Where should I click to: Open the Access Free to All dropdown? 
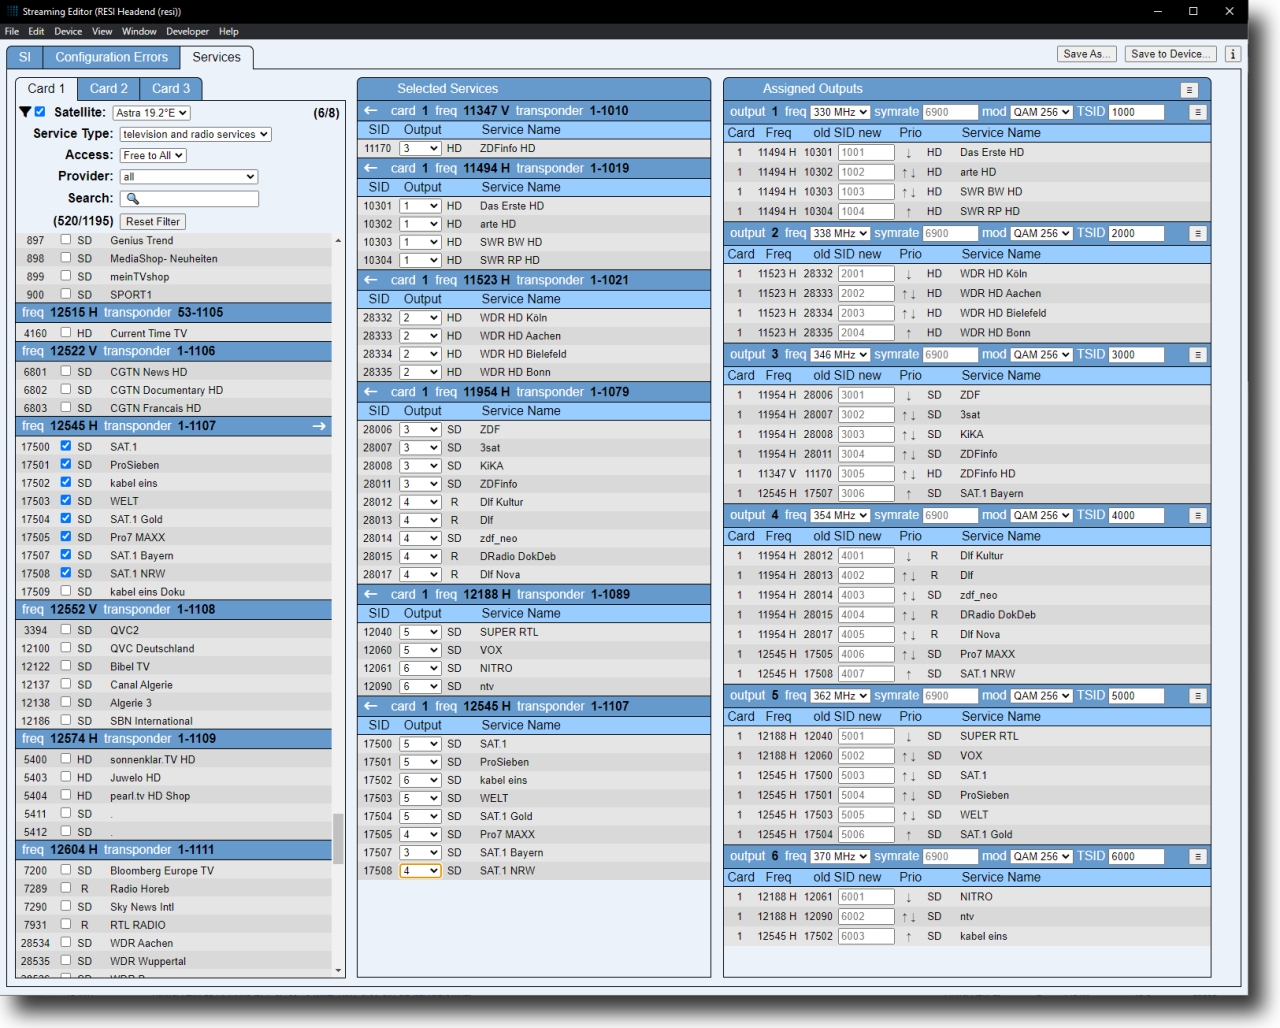click(x=153, y=155)
